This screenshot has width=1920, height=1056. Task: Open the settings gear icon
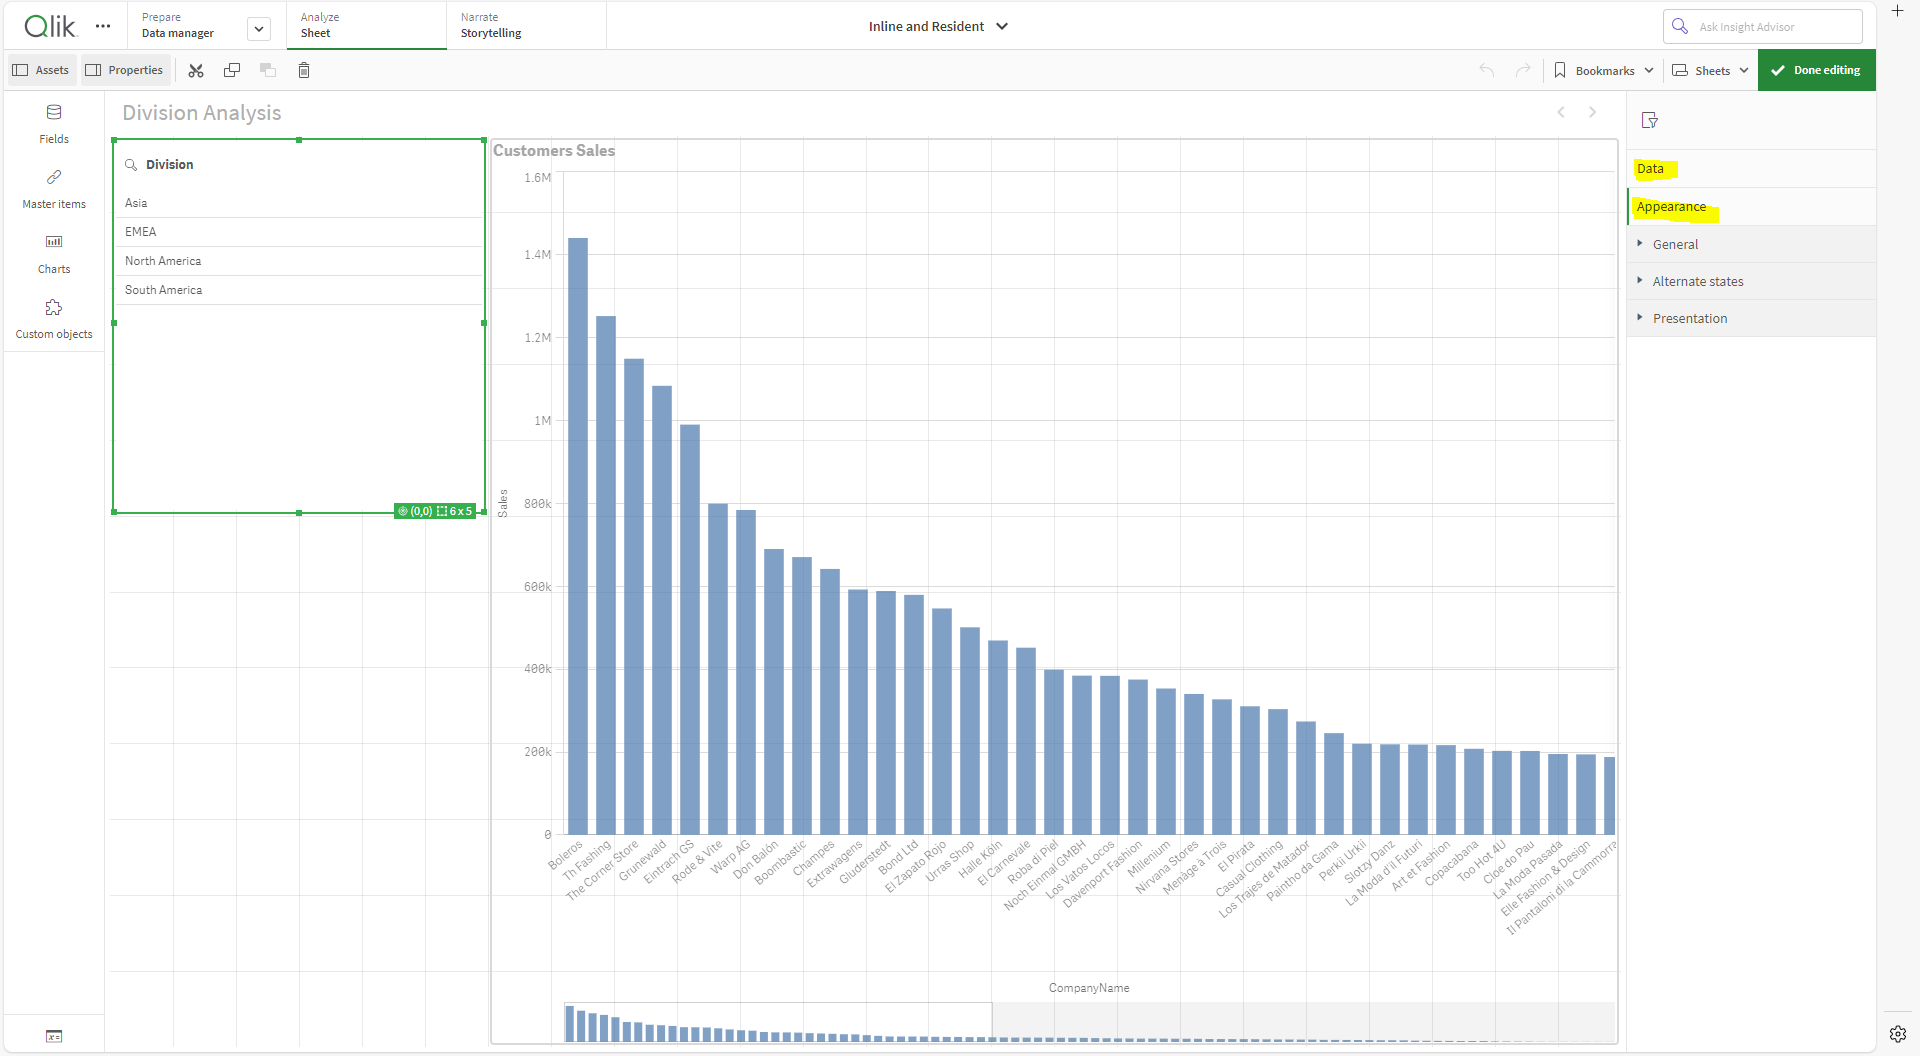1898,1034
